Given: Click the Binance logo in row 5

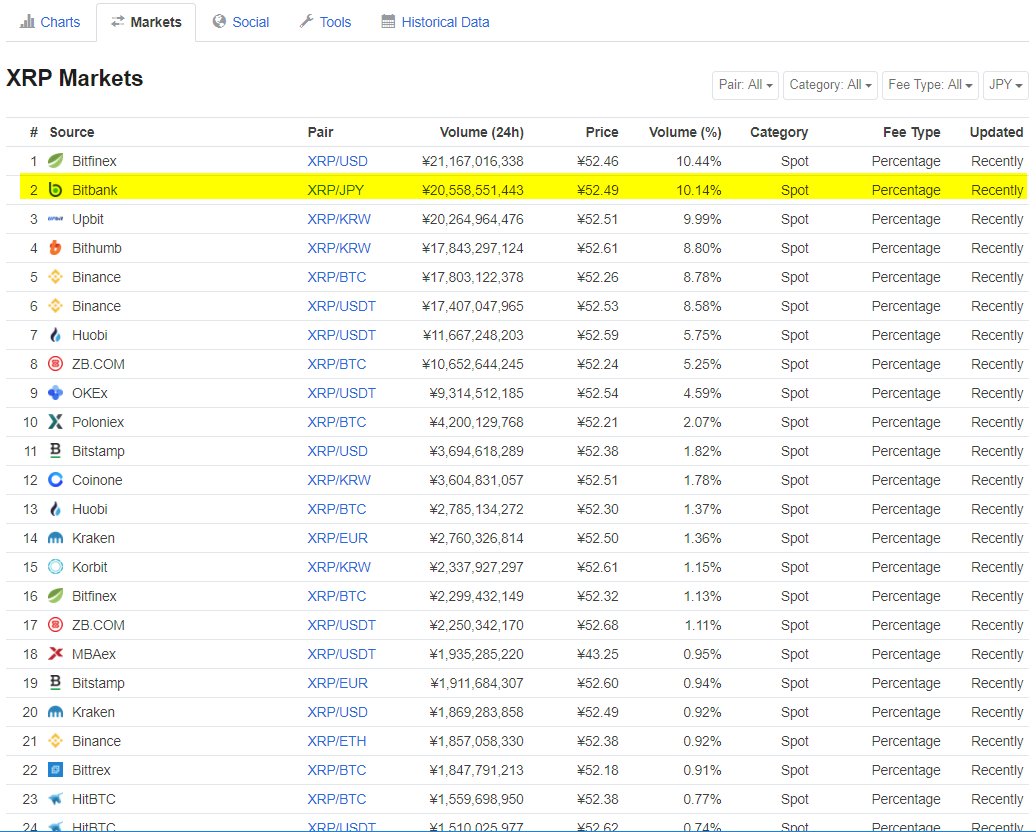Looking at the screenshot, I should (56, 277).
